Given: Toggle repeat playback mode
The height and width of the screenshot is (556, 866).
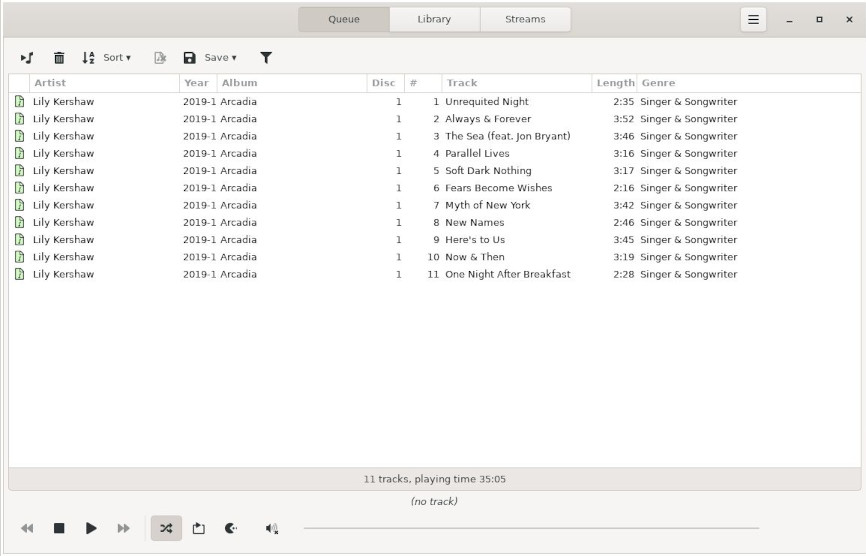Looking at the screenshot, I should (198, 528).
